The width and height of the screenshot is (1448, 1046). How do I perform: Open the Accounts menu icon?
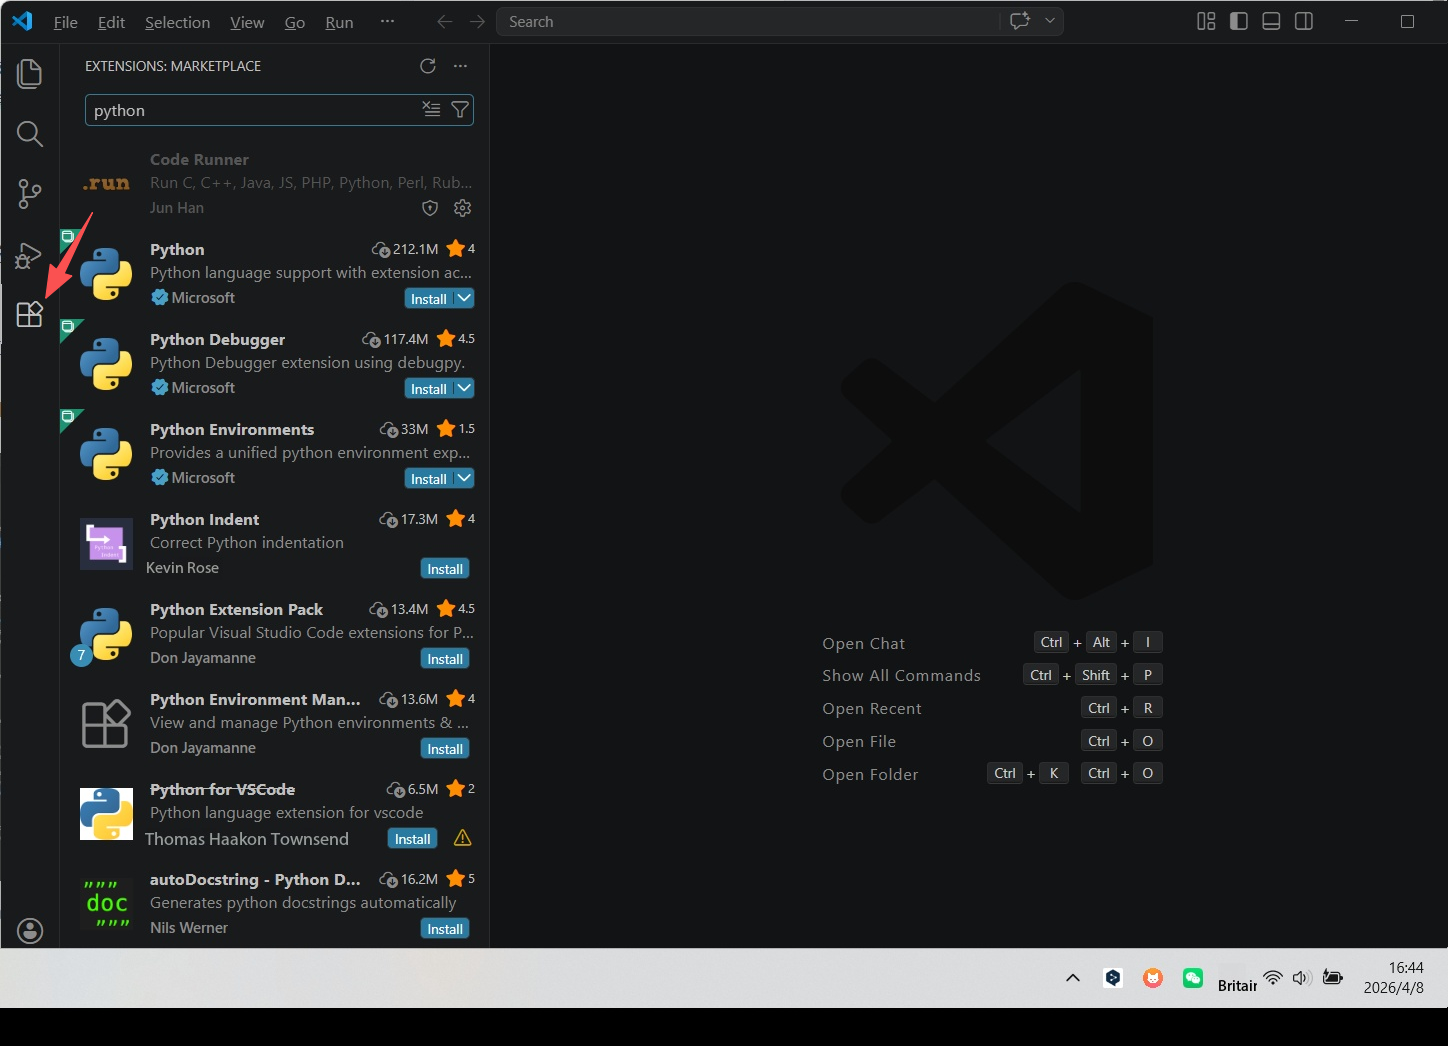(x=31, y=931)
